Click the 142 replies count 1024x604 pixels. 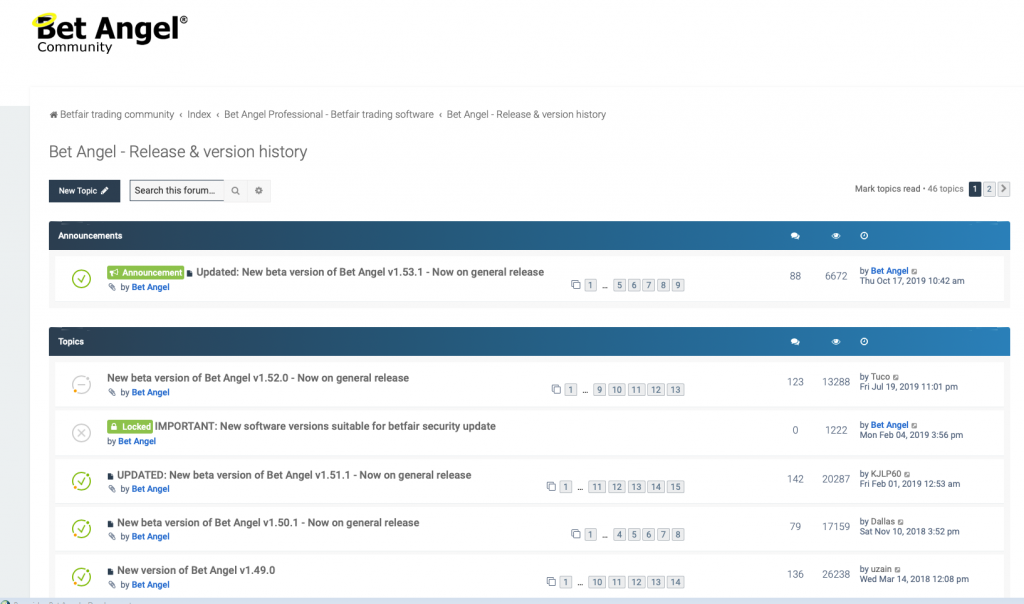click(795, 479)
